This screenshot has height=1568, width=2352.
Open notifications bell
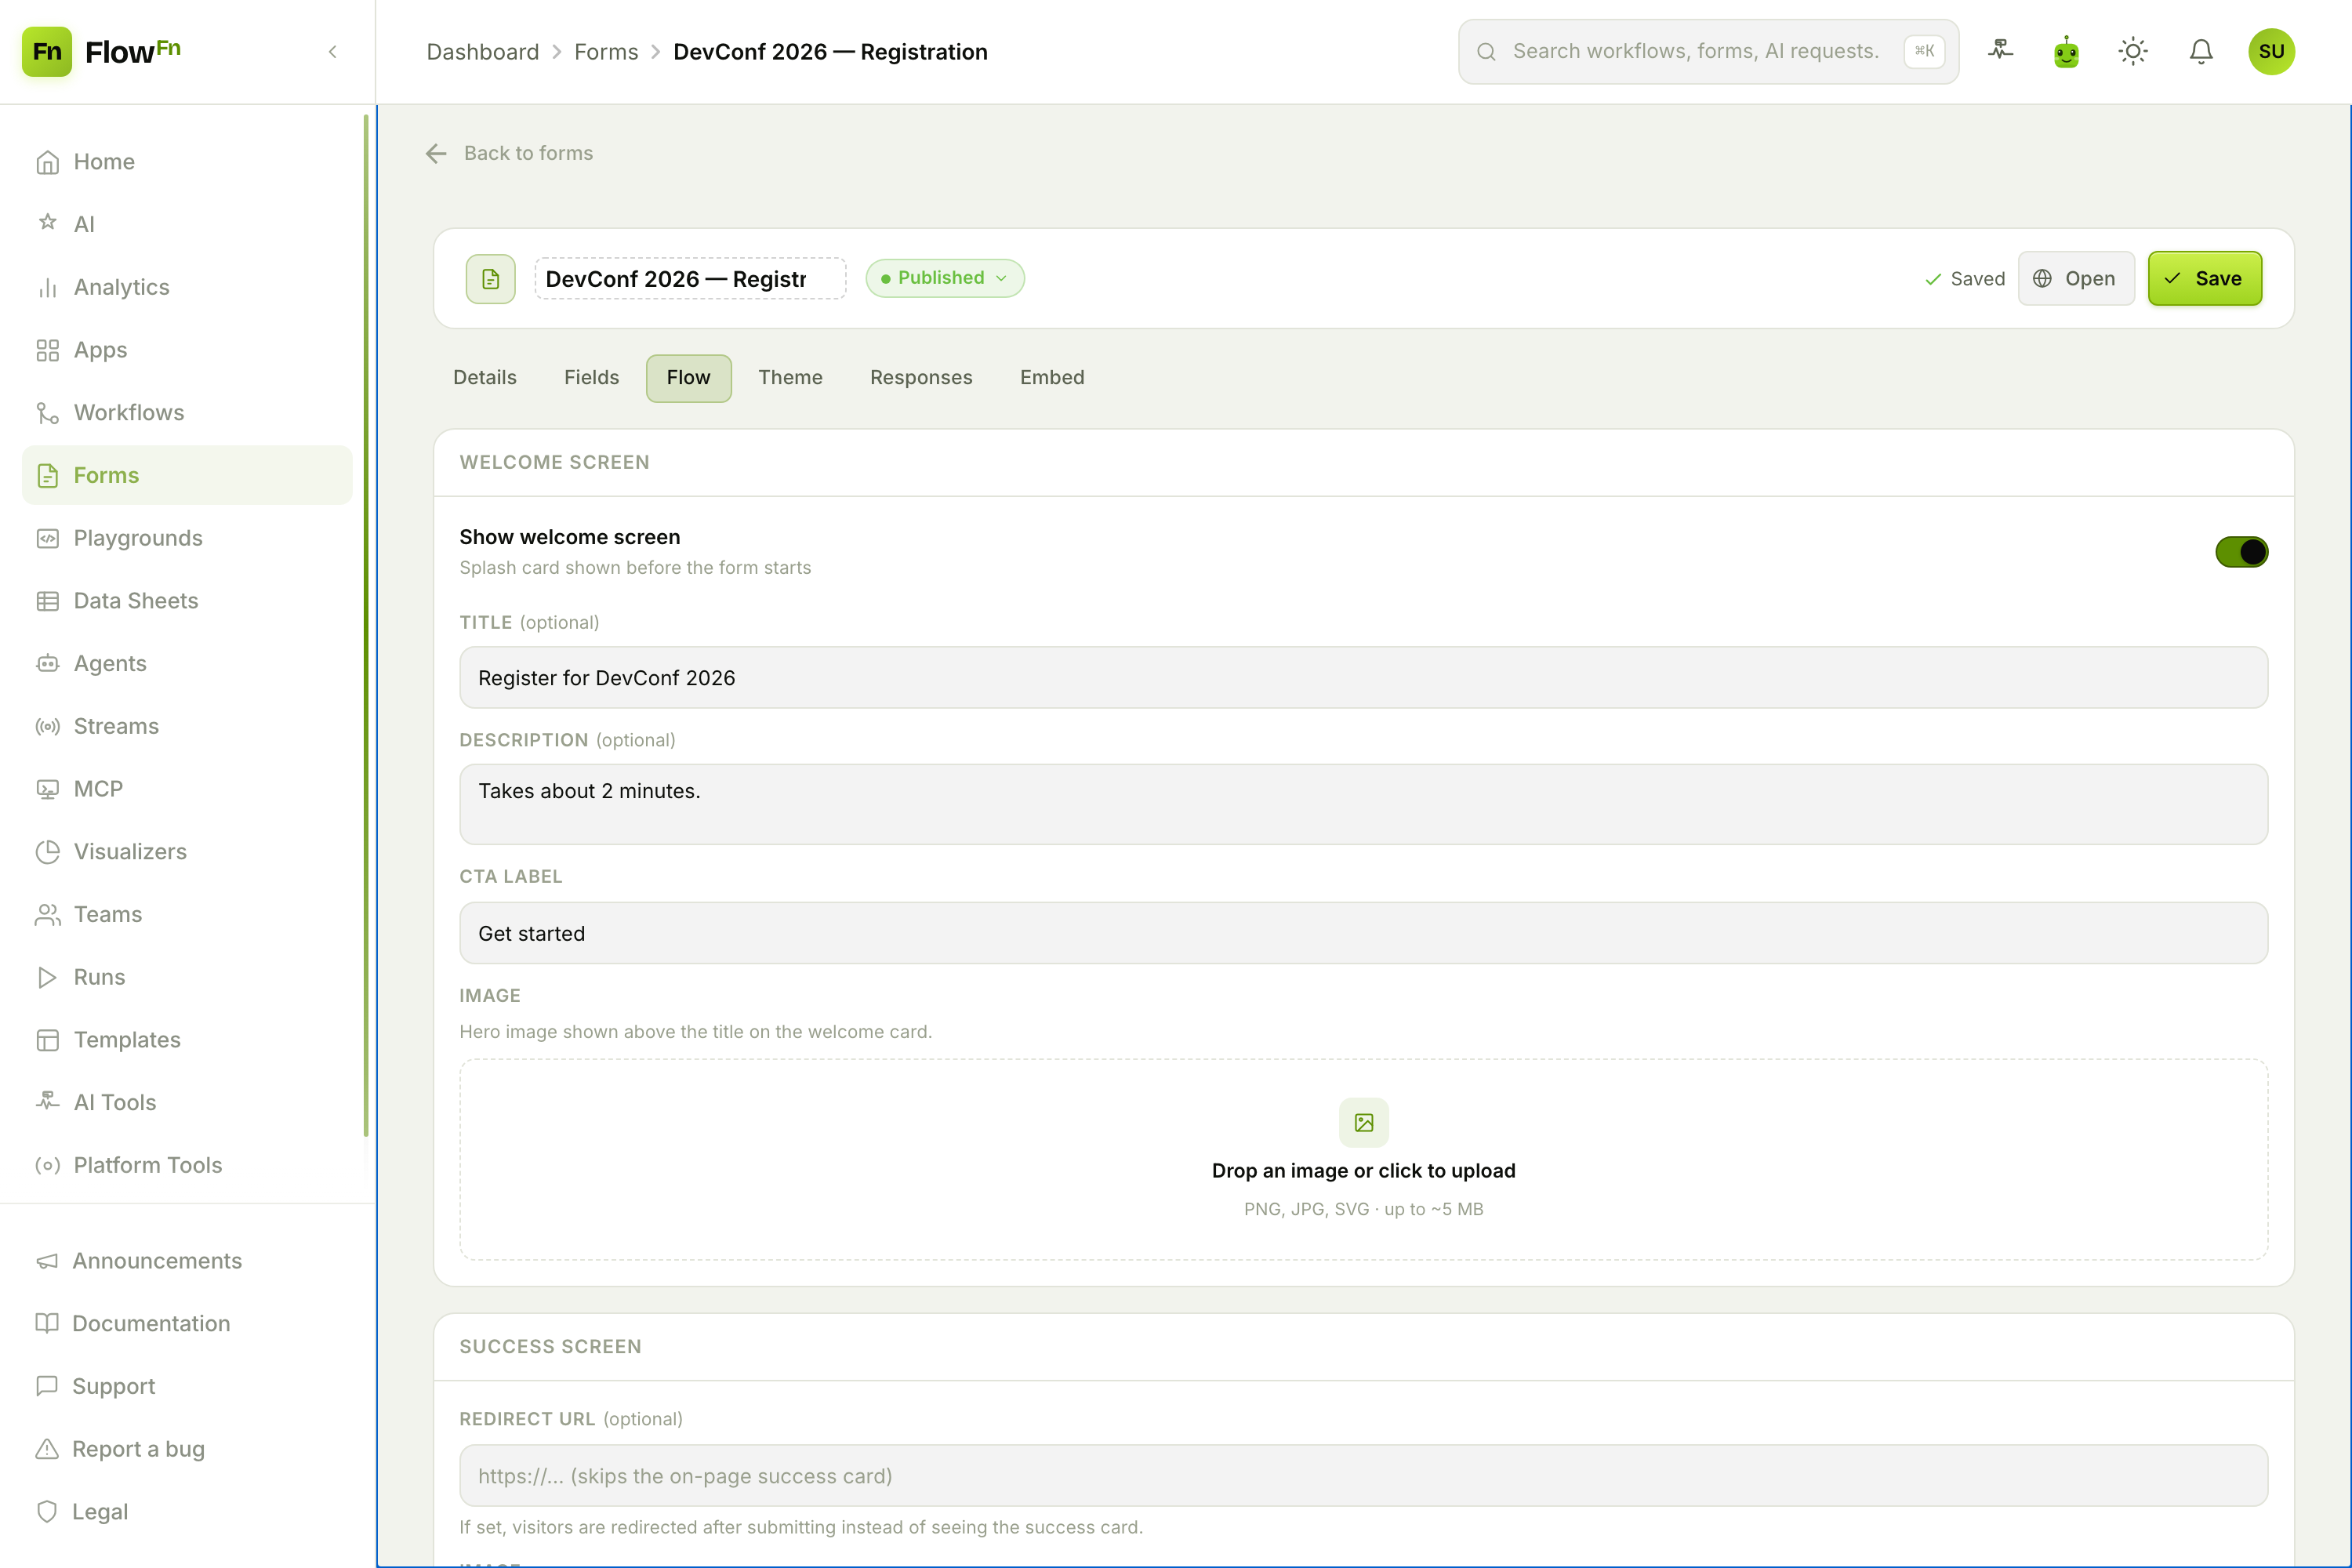[2201, 51]
